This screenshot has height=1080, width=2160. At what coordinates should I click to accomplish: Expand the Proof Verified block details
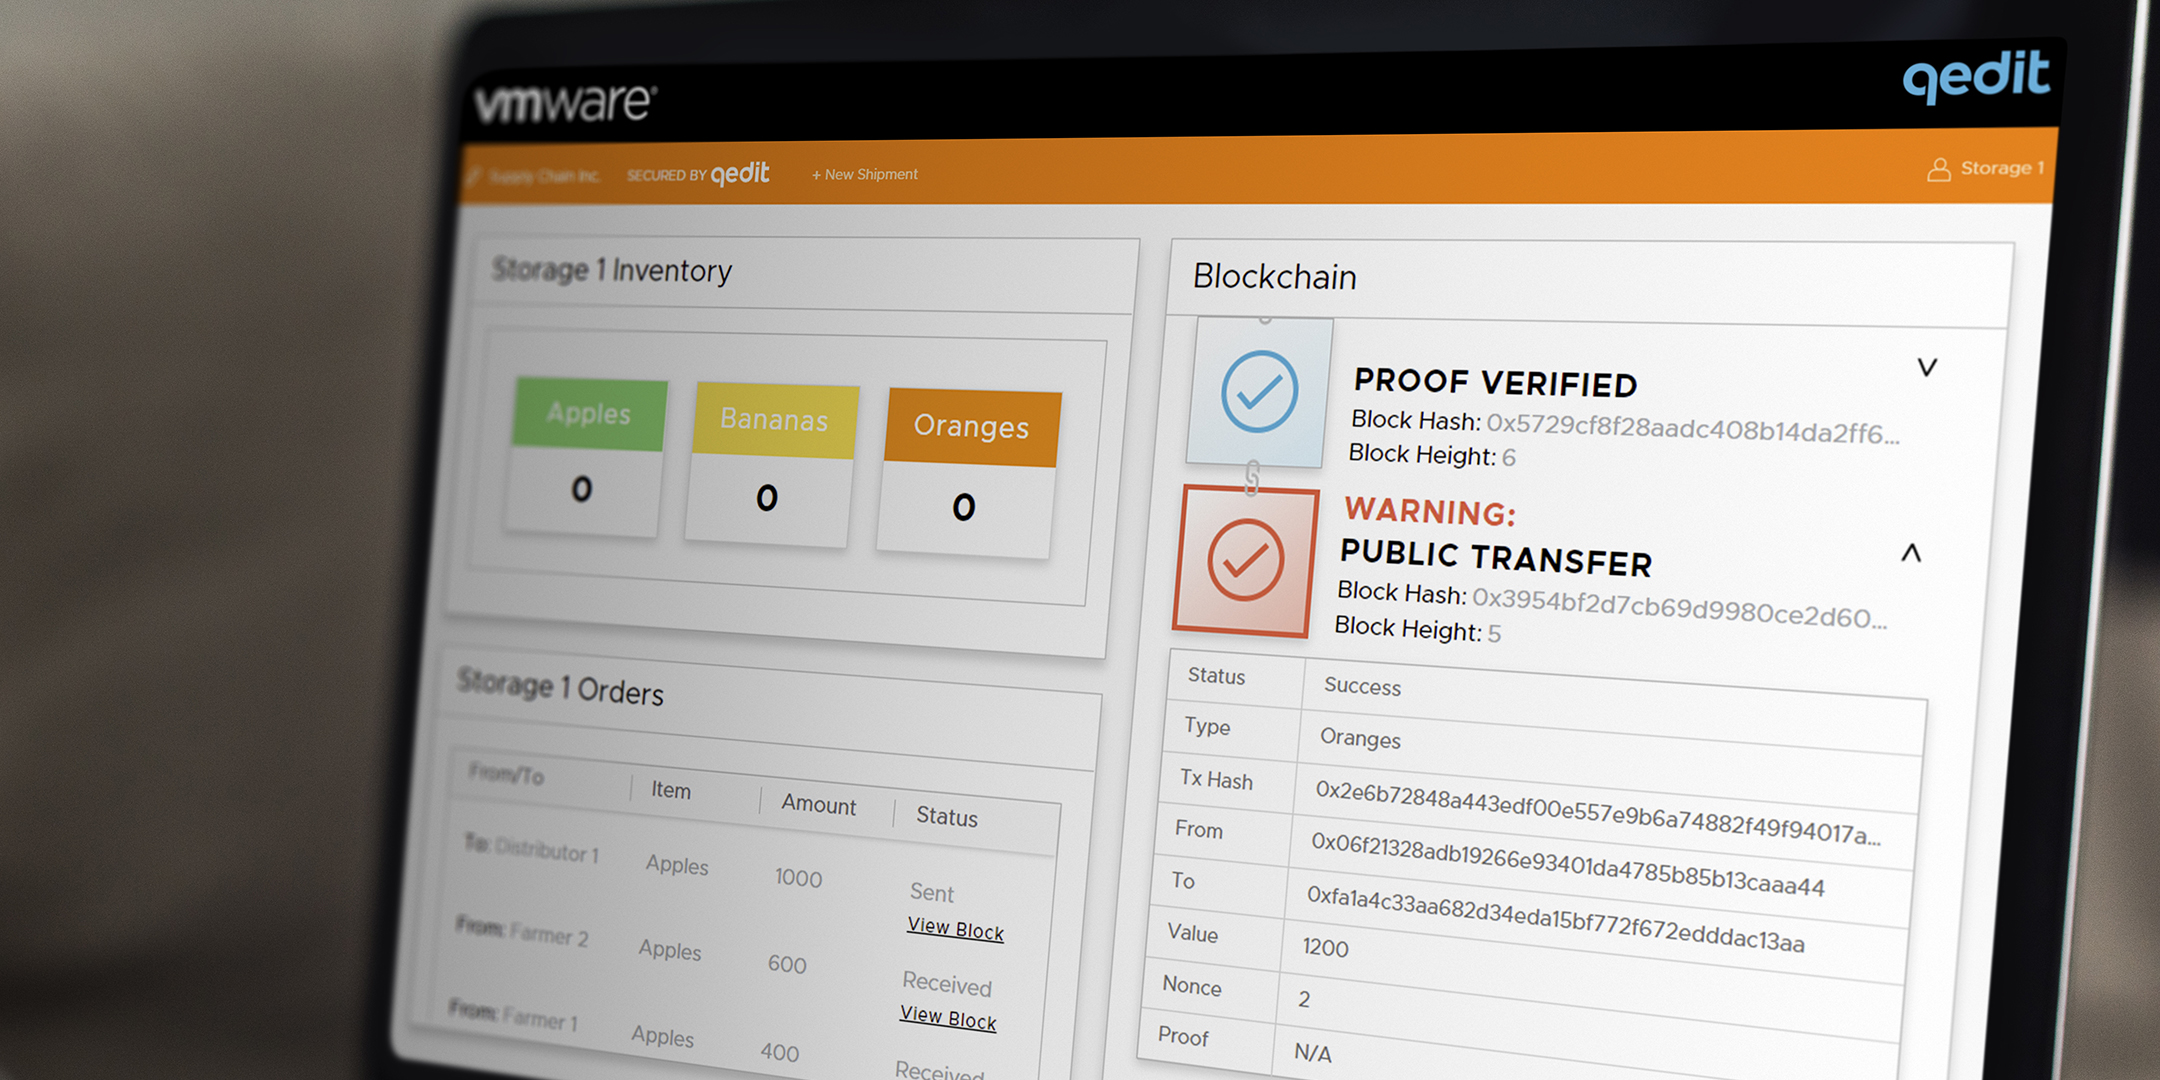pyautogui.click(x=1927, y=367)
